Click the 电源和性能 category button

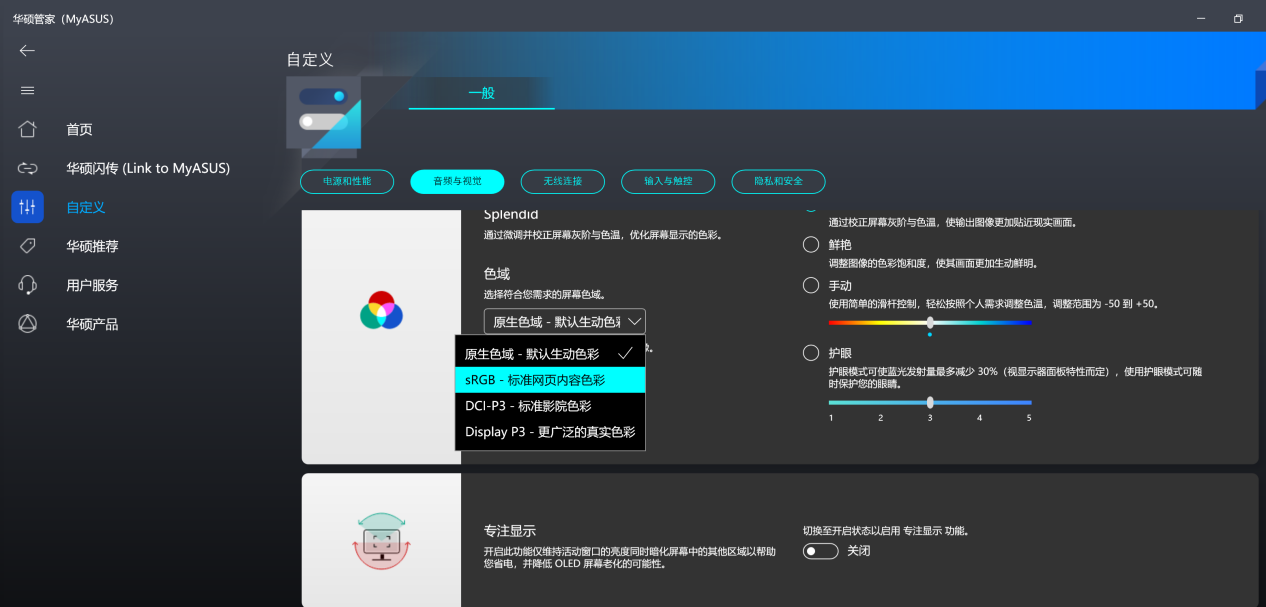pos(347,181)
